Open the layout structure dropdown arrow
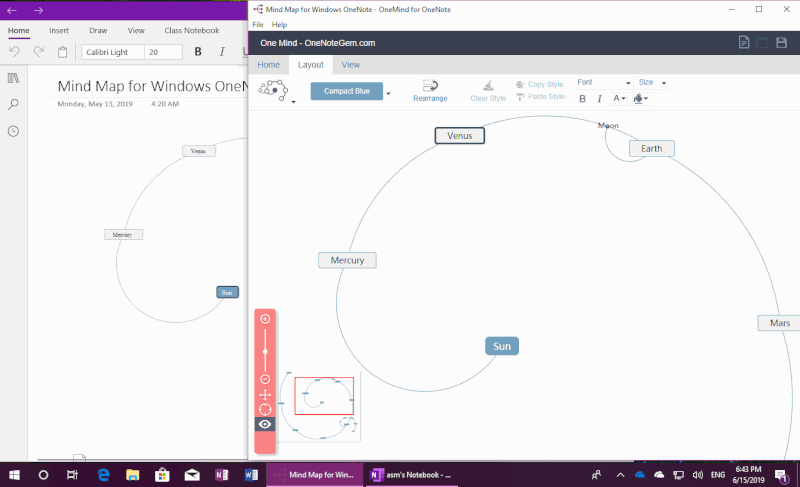The height and width of the screenshot is (487, 800). 293,102
